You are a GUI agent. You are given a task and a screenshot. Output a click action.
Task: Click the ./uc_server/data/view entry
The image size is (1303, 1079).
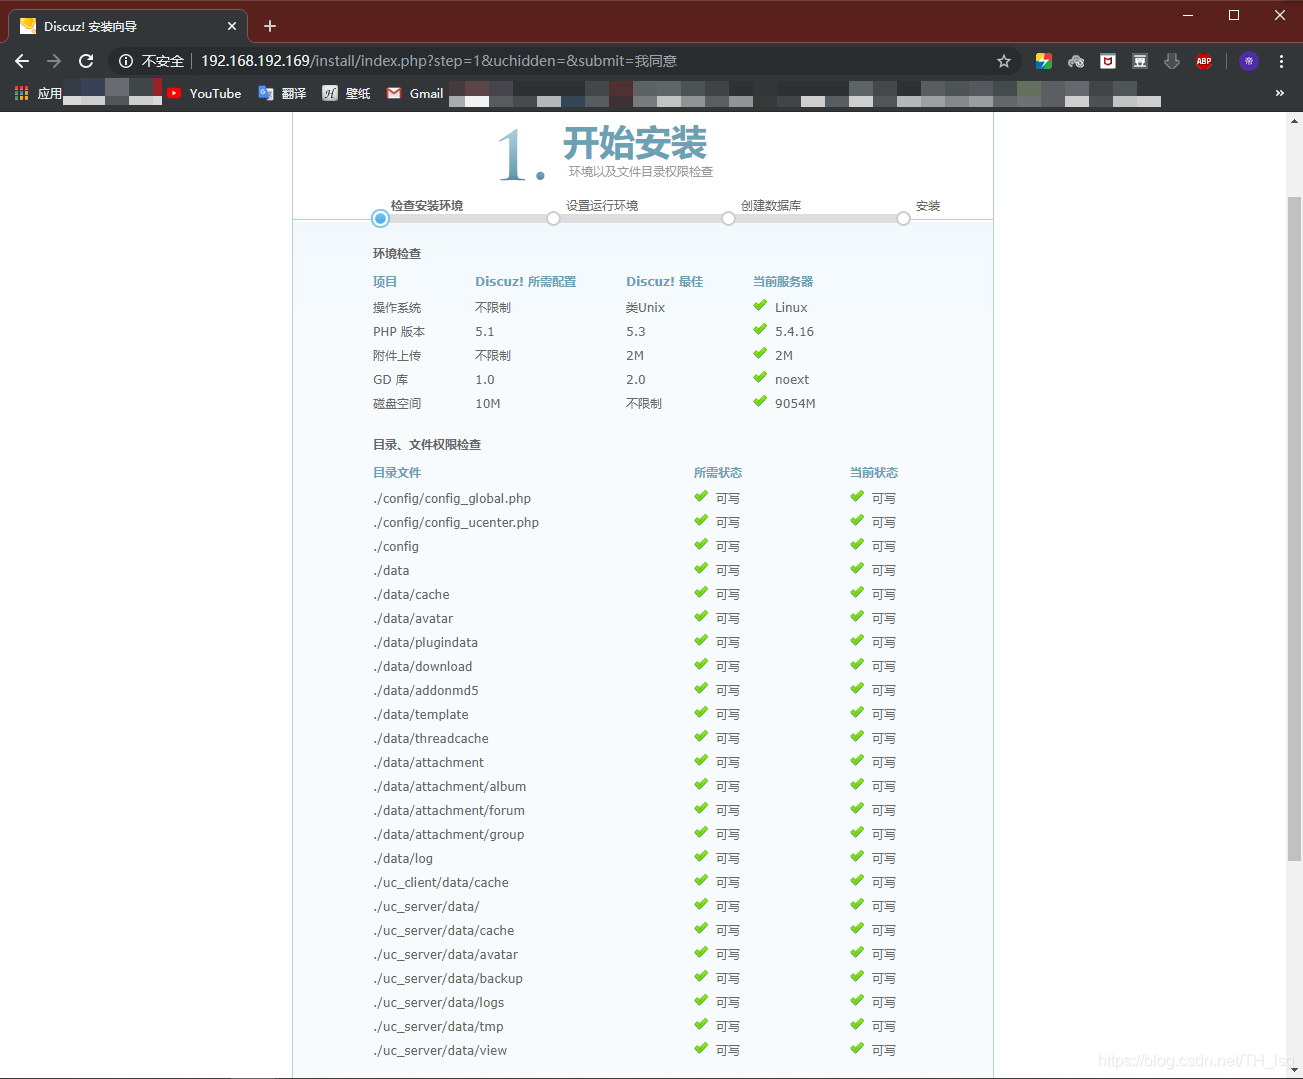click(440, 1051)
